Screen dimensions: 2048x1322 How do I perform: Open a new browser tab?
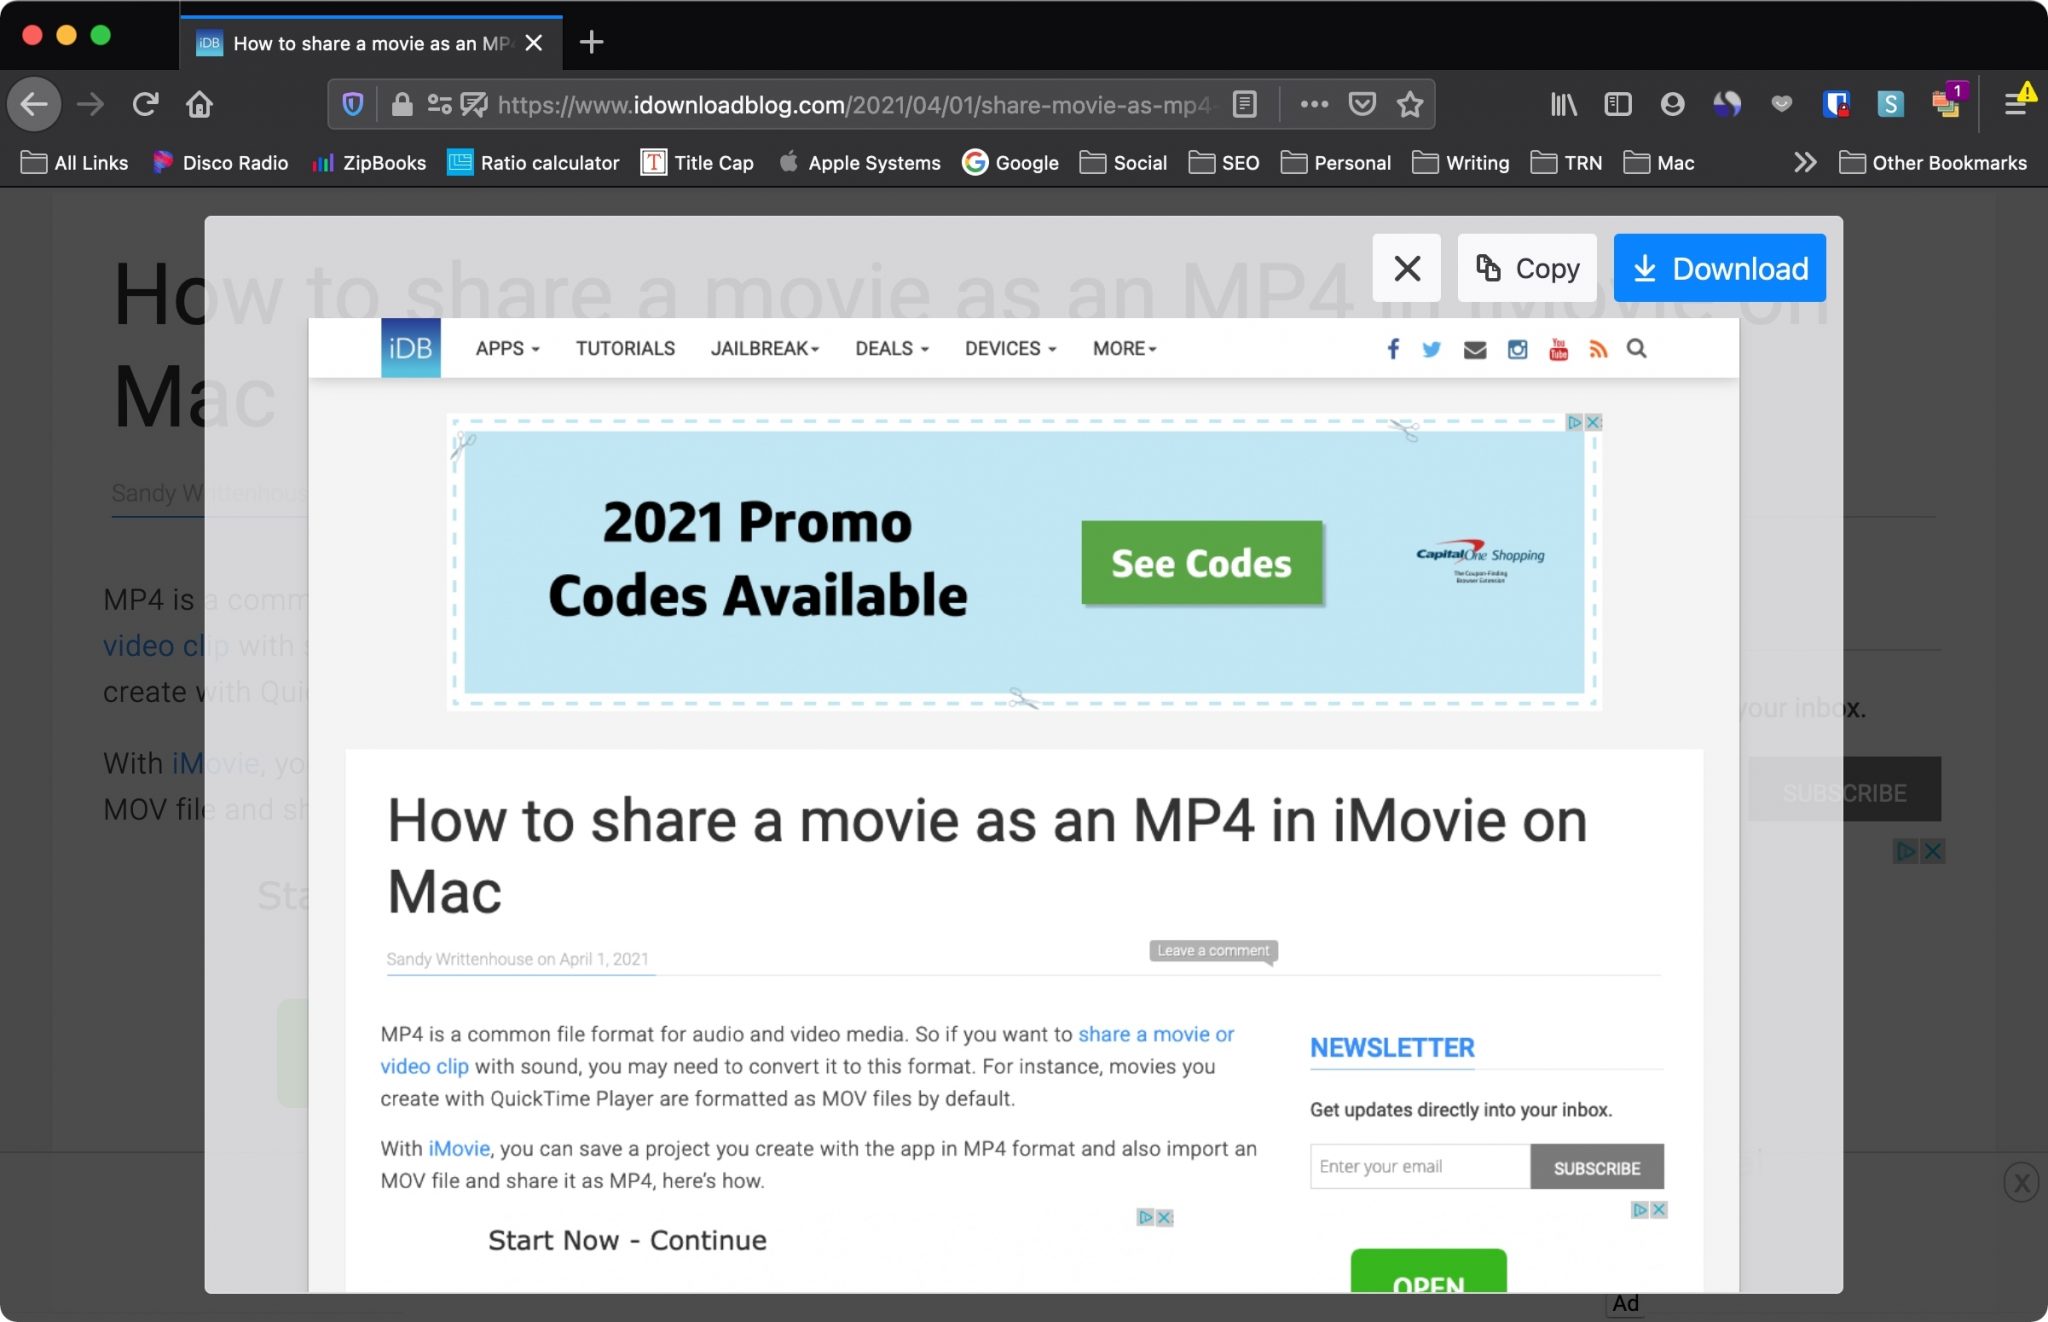(591, 42)
